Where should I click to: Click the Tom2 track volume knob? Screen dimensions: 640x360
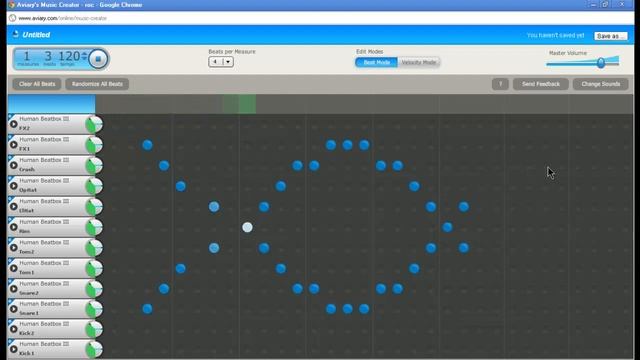tap(94, 248)
